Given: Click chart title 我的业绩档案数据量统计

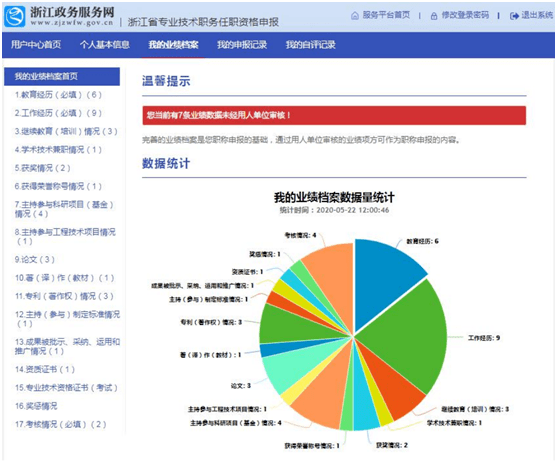Looking at the screenshot, I should [x=334, y=197].
